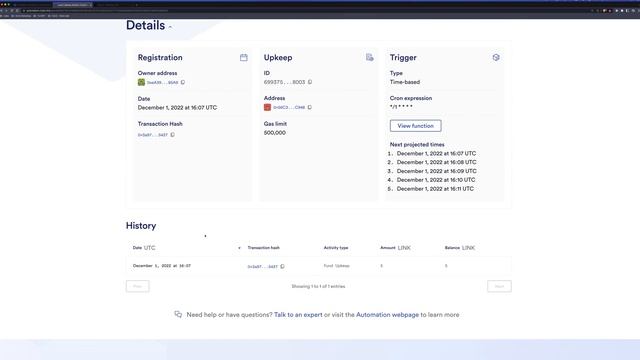Click the Activity type column header
640x360 pixels.
(336, 248)
